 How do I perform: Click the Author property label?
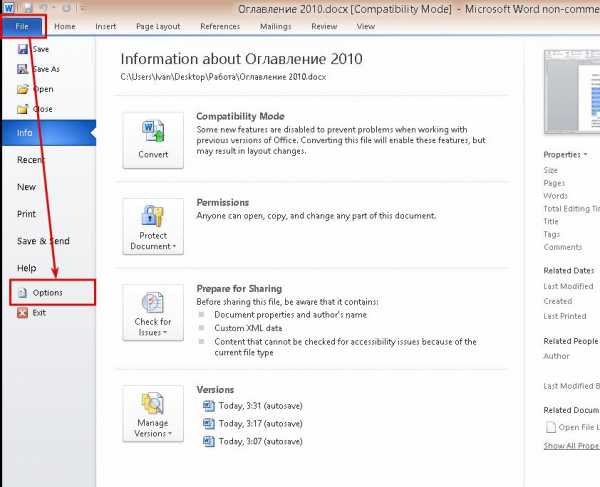pos(556,356)
